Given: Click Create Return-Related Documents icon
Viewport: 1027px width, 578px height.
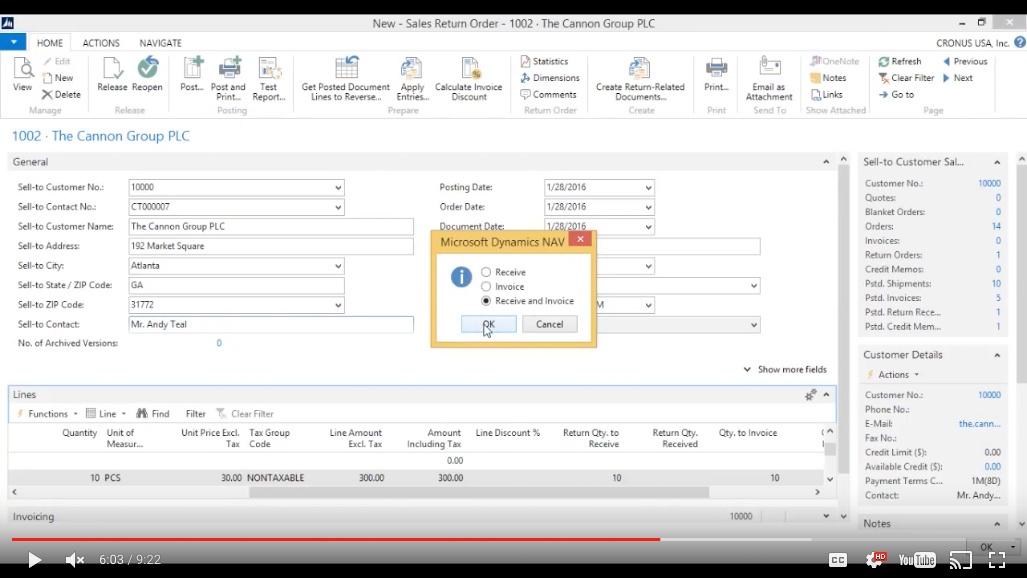Looking at the screenshot, I should (x=640, y=79).
